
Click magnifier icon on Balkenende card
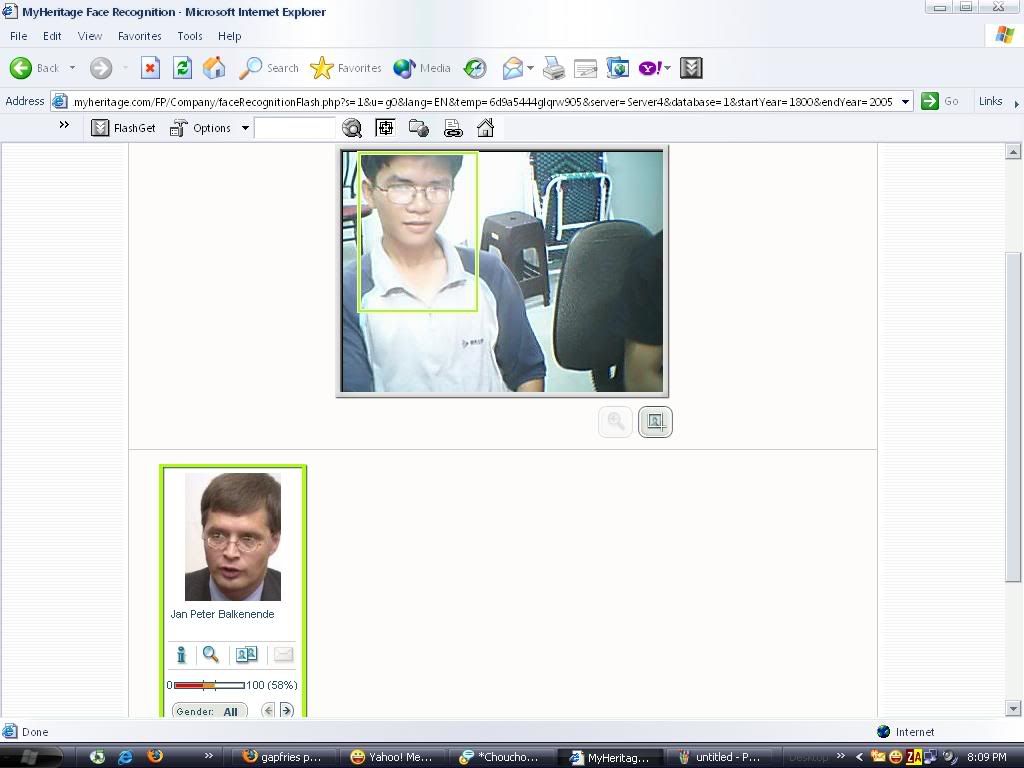tap(210, 654)
